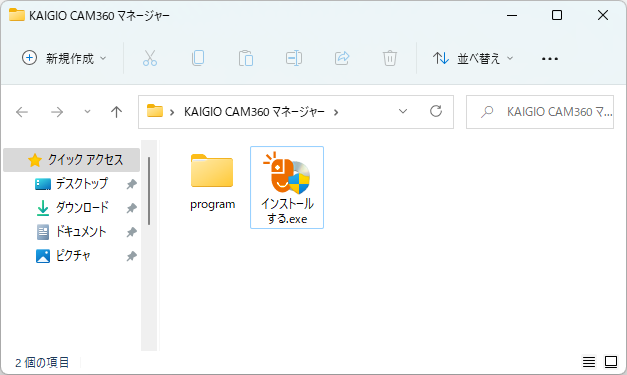Select the インストールする.exe installer file

[287, 188]
